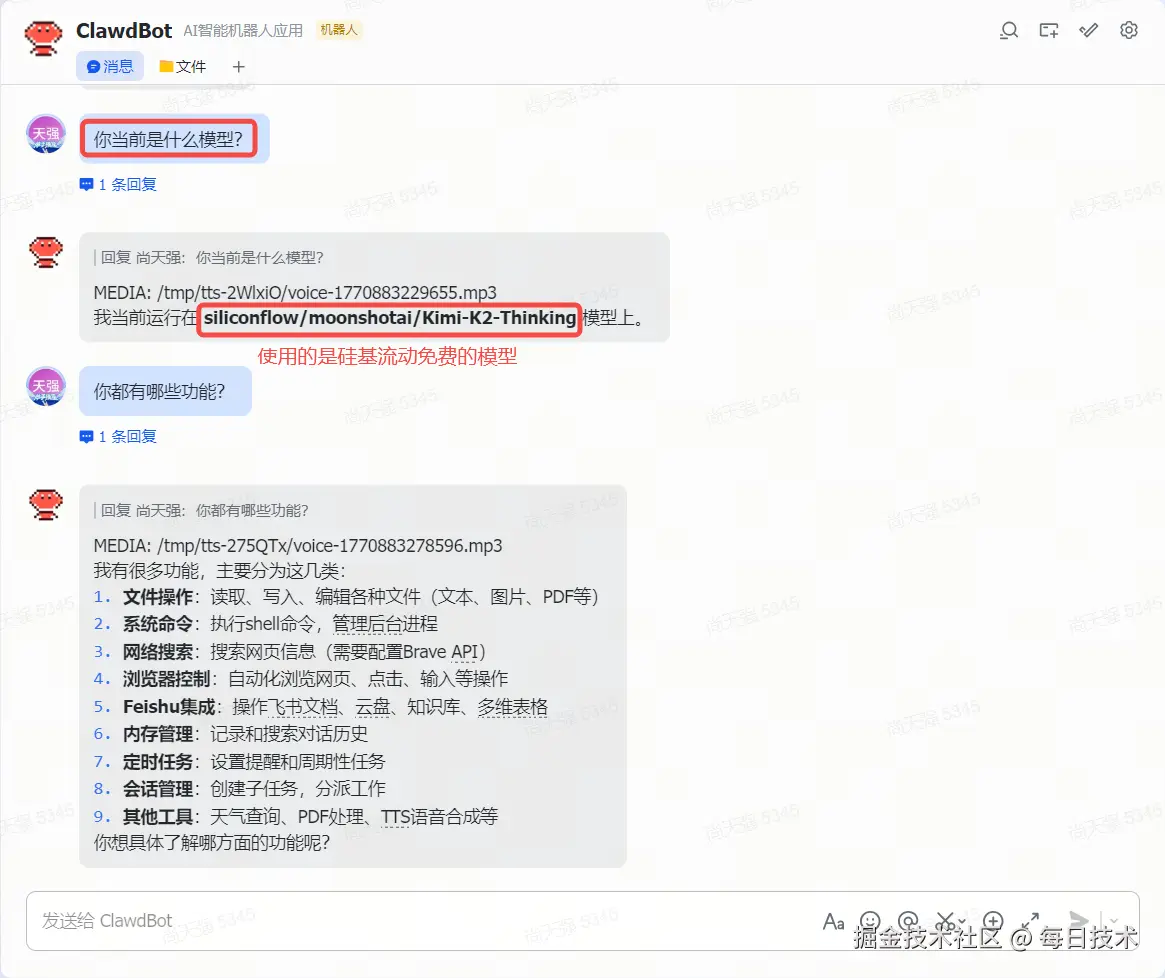Screen dimensions: 1165x978
Task: Click quoted '回复 尚天强: 你当前是什么模型?'
Action: click(x=212, y=258)
